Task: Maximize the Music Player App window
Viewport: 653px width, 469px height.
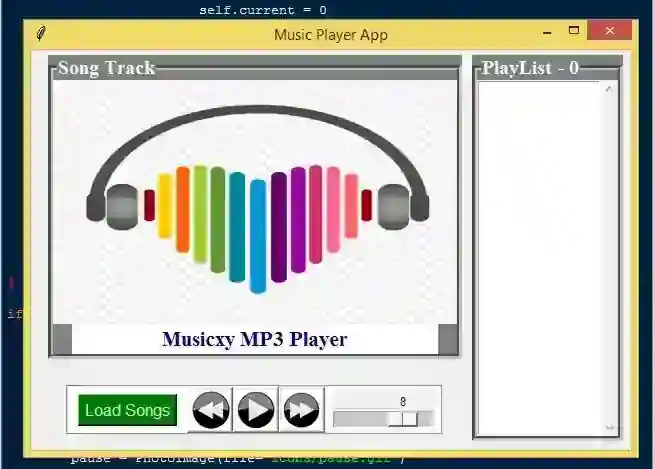Action: [x=574, y=30]
